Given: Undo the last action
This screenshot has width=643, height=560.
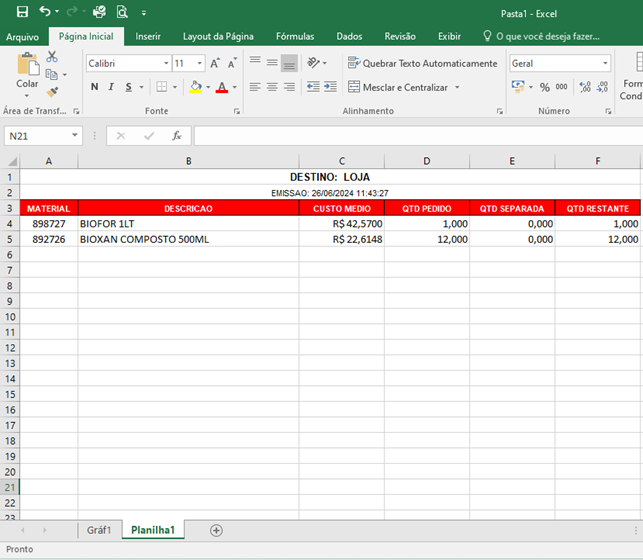Looking at the screenshot, I should point(45,11).
